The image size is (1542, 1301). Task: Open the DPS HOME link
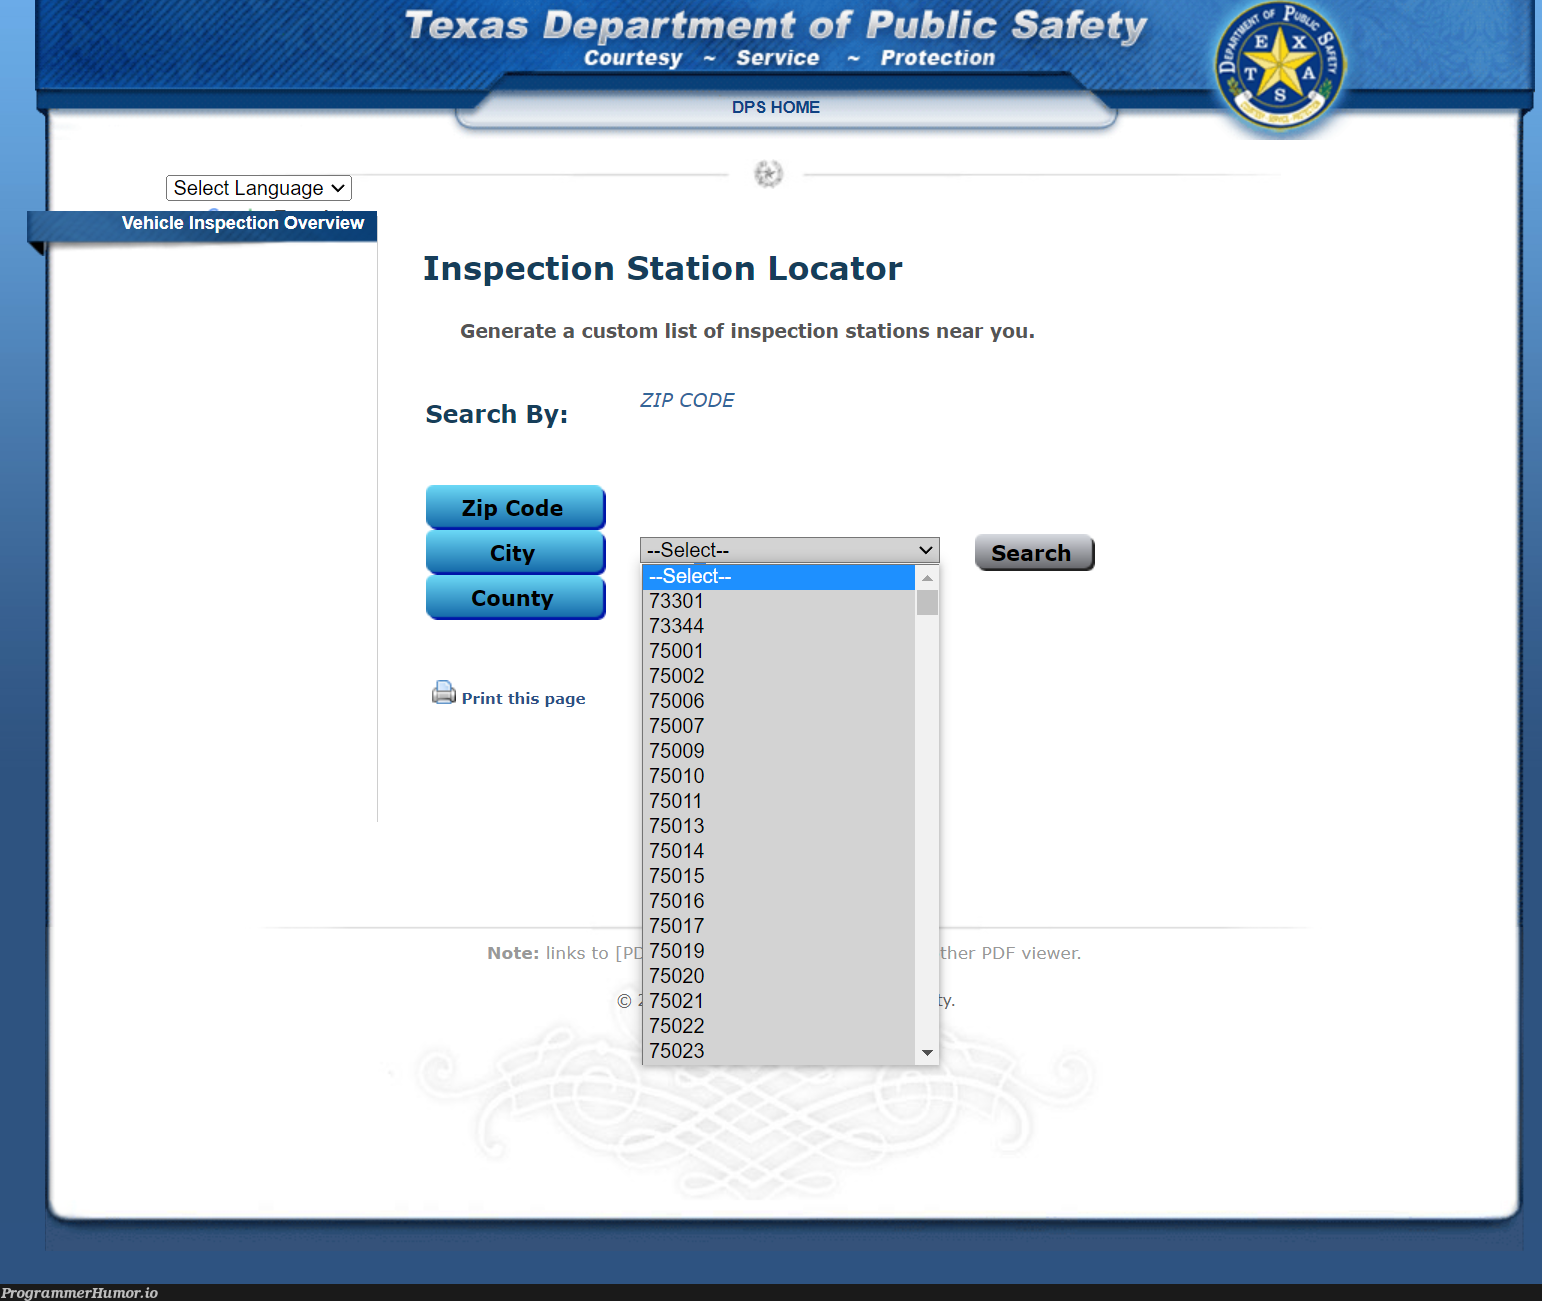click(775, 107)
